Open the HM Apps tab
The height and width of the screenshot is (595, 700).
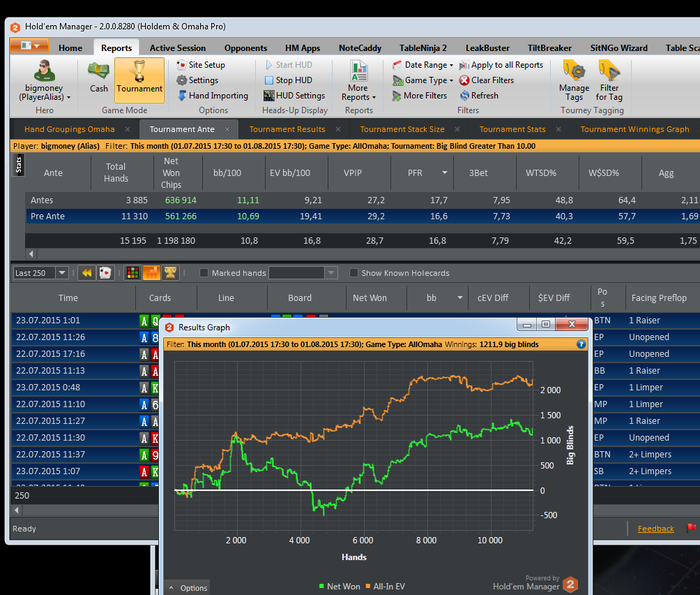[303, 48]
